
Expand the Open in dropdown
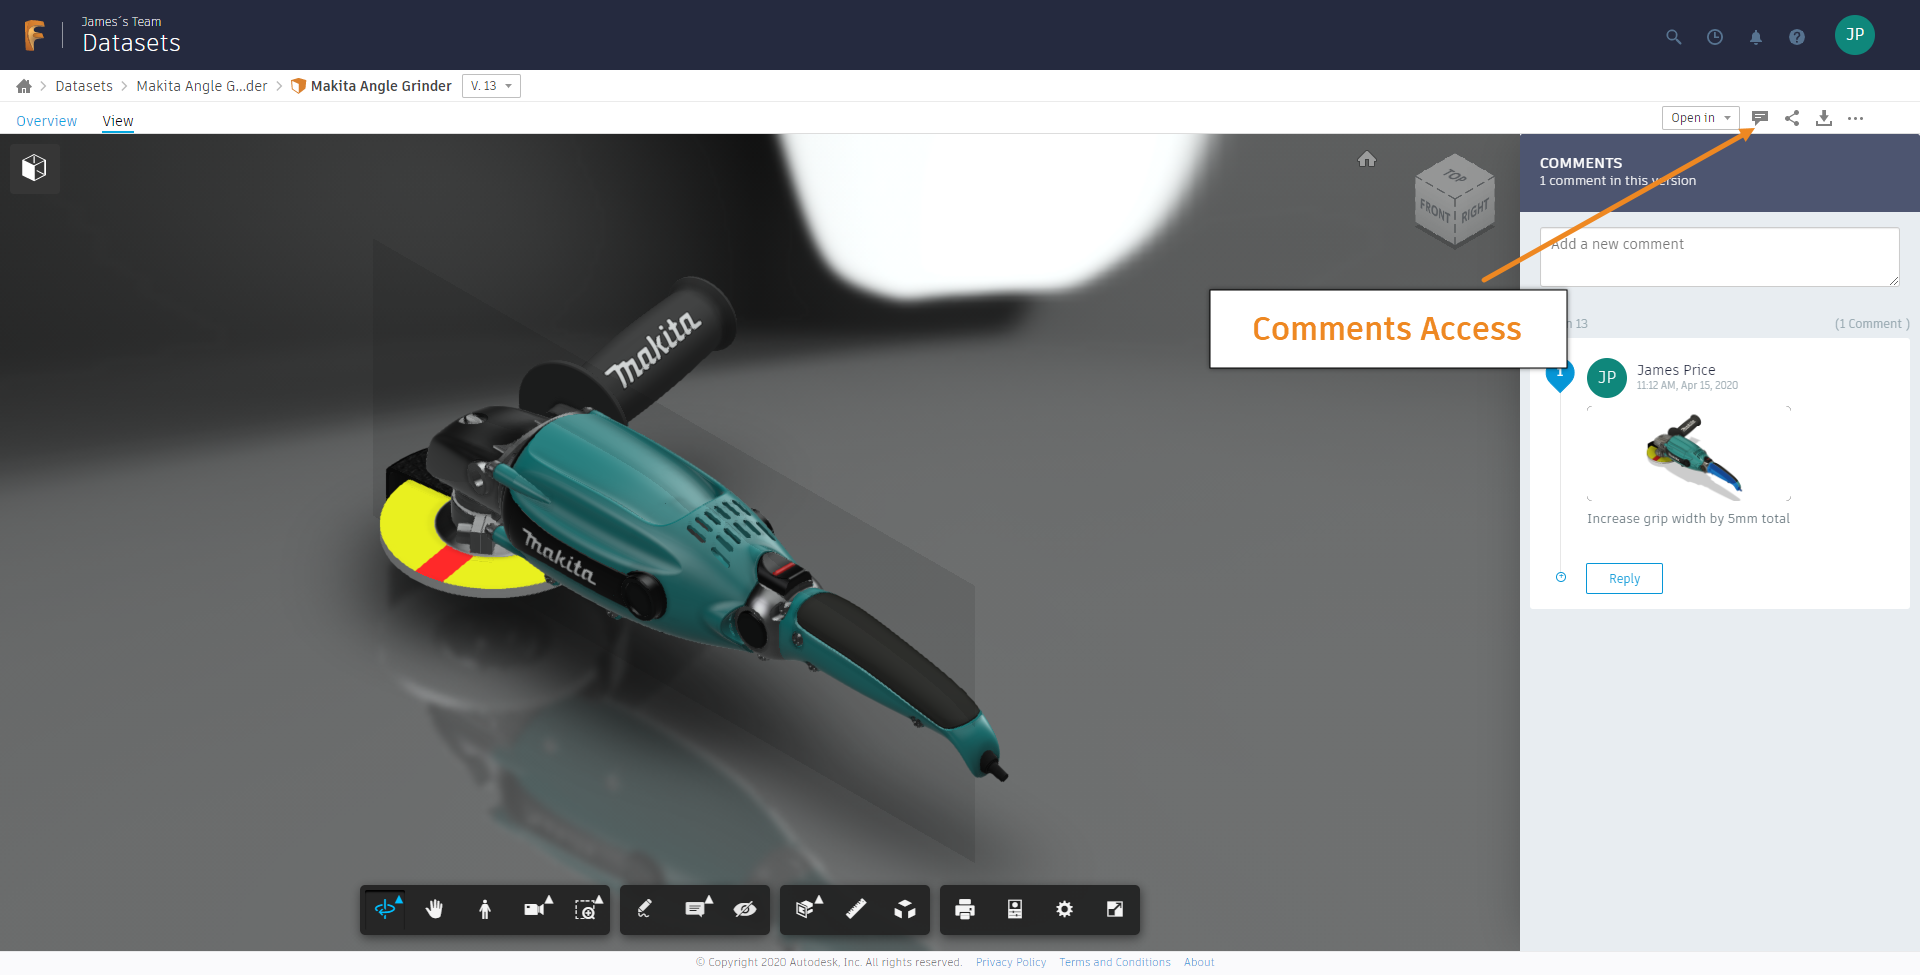click(x=1699, y=118)
